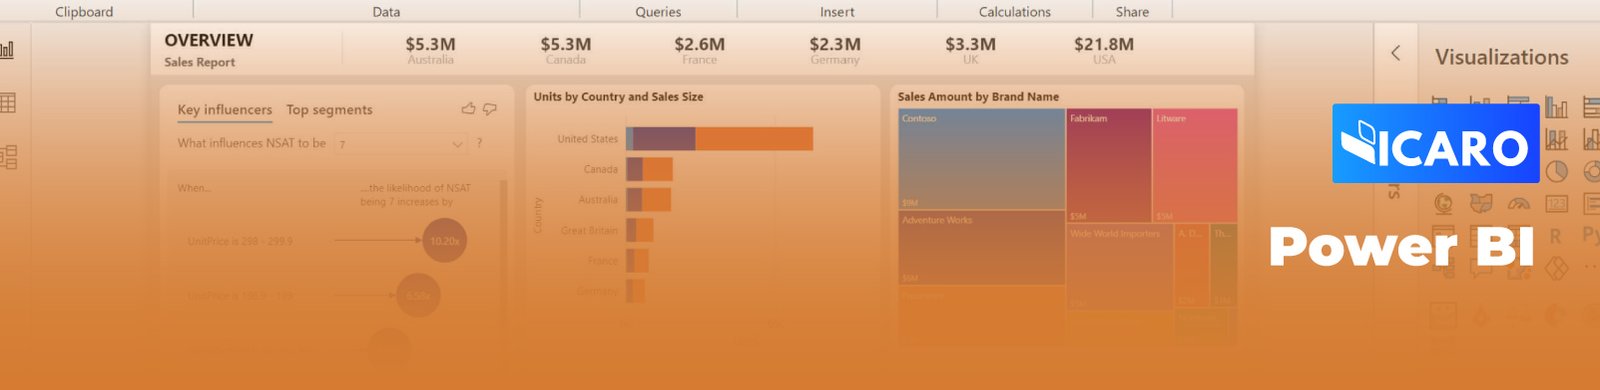Select the $21.8M USA card

coord(1104,50)
